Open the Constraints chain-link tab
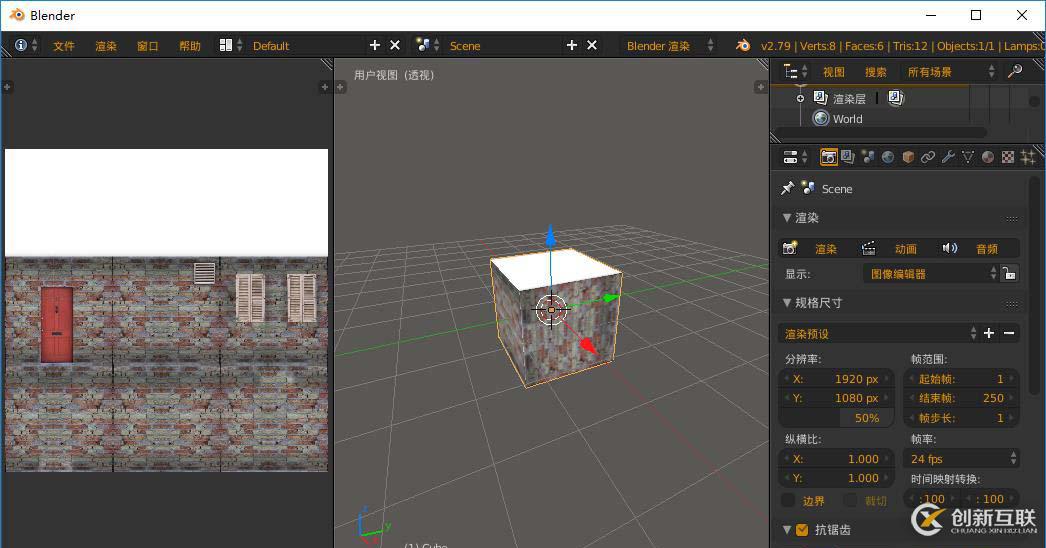This screenshot has width=1046, height=548. (928, 157)
